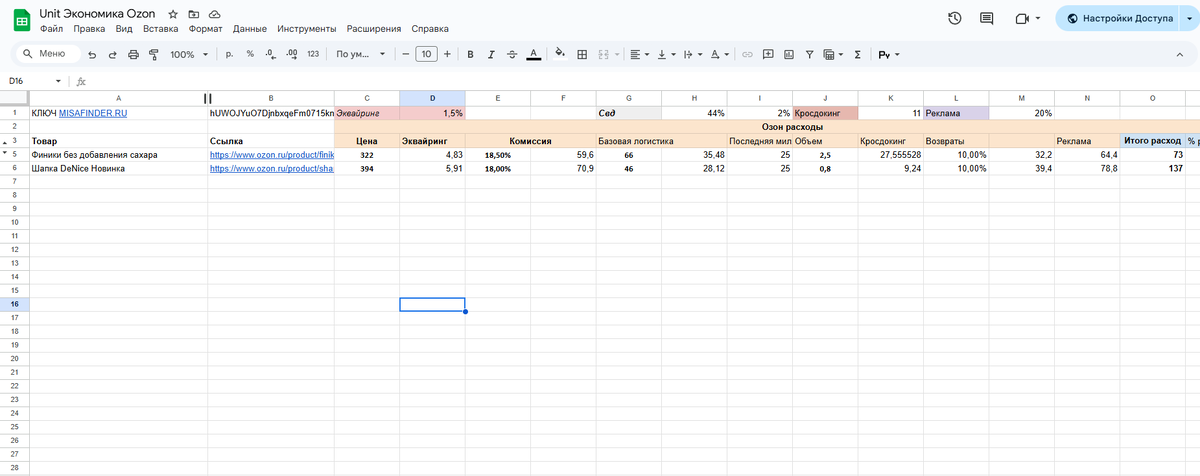Open the 123 number format menu
This screenshot has height=476, width=1200.
click(x=313, y=54)
